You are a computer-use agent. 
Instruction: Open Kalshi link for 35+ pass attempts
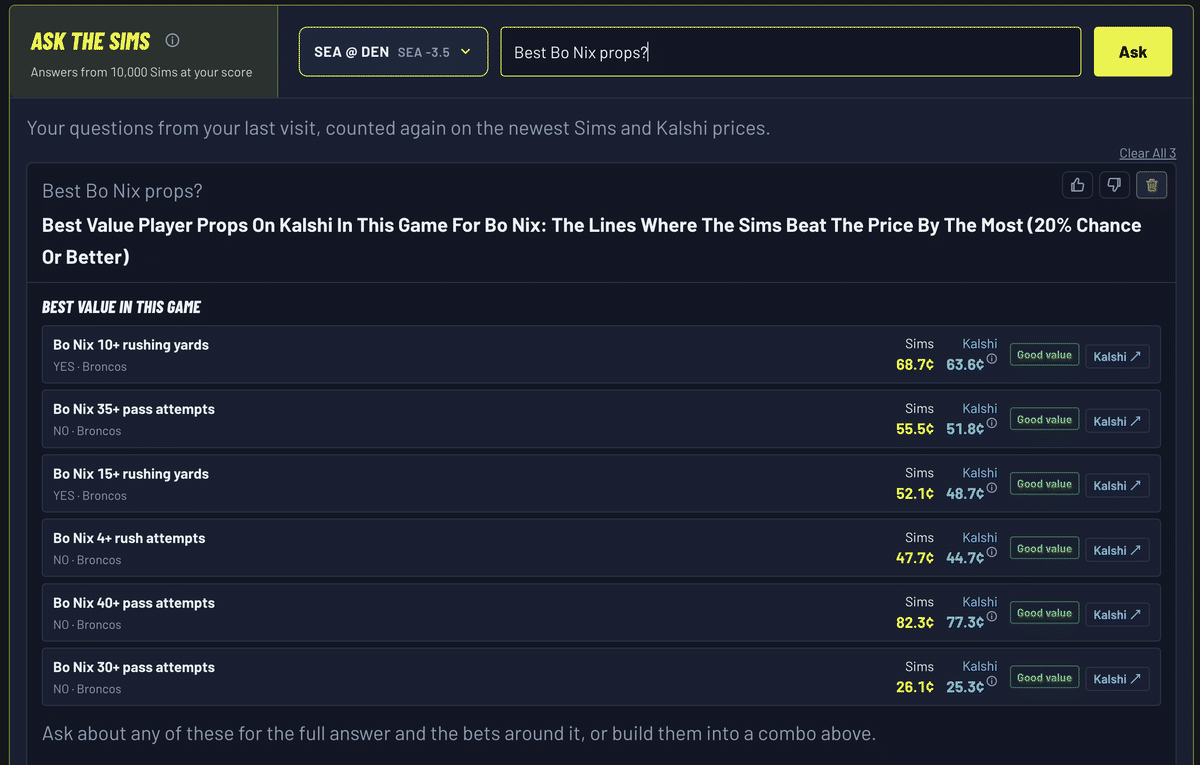point(1117,421)
